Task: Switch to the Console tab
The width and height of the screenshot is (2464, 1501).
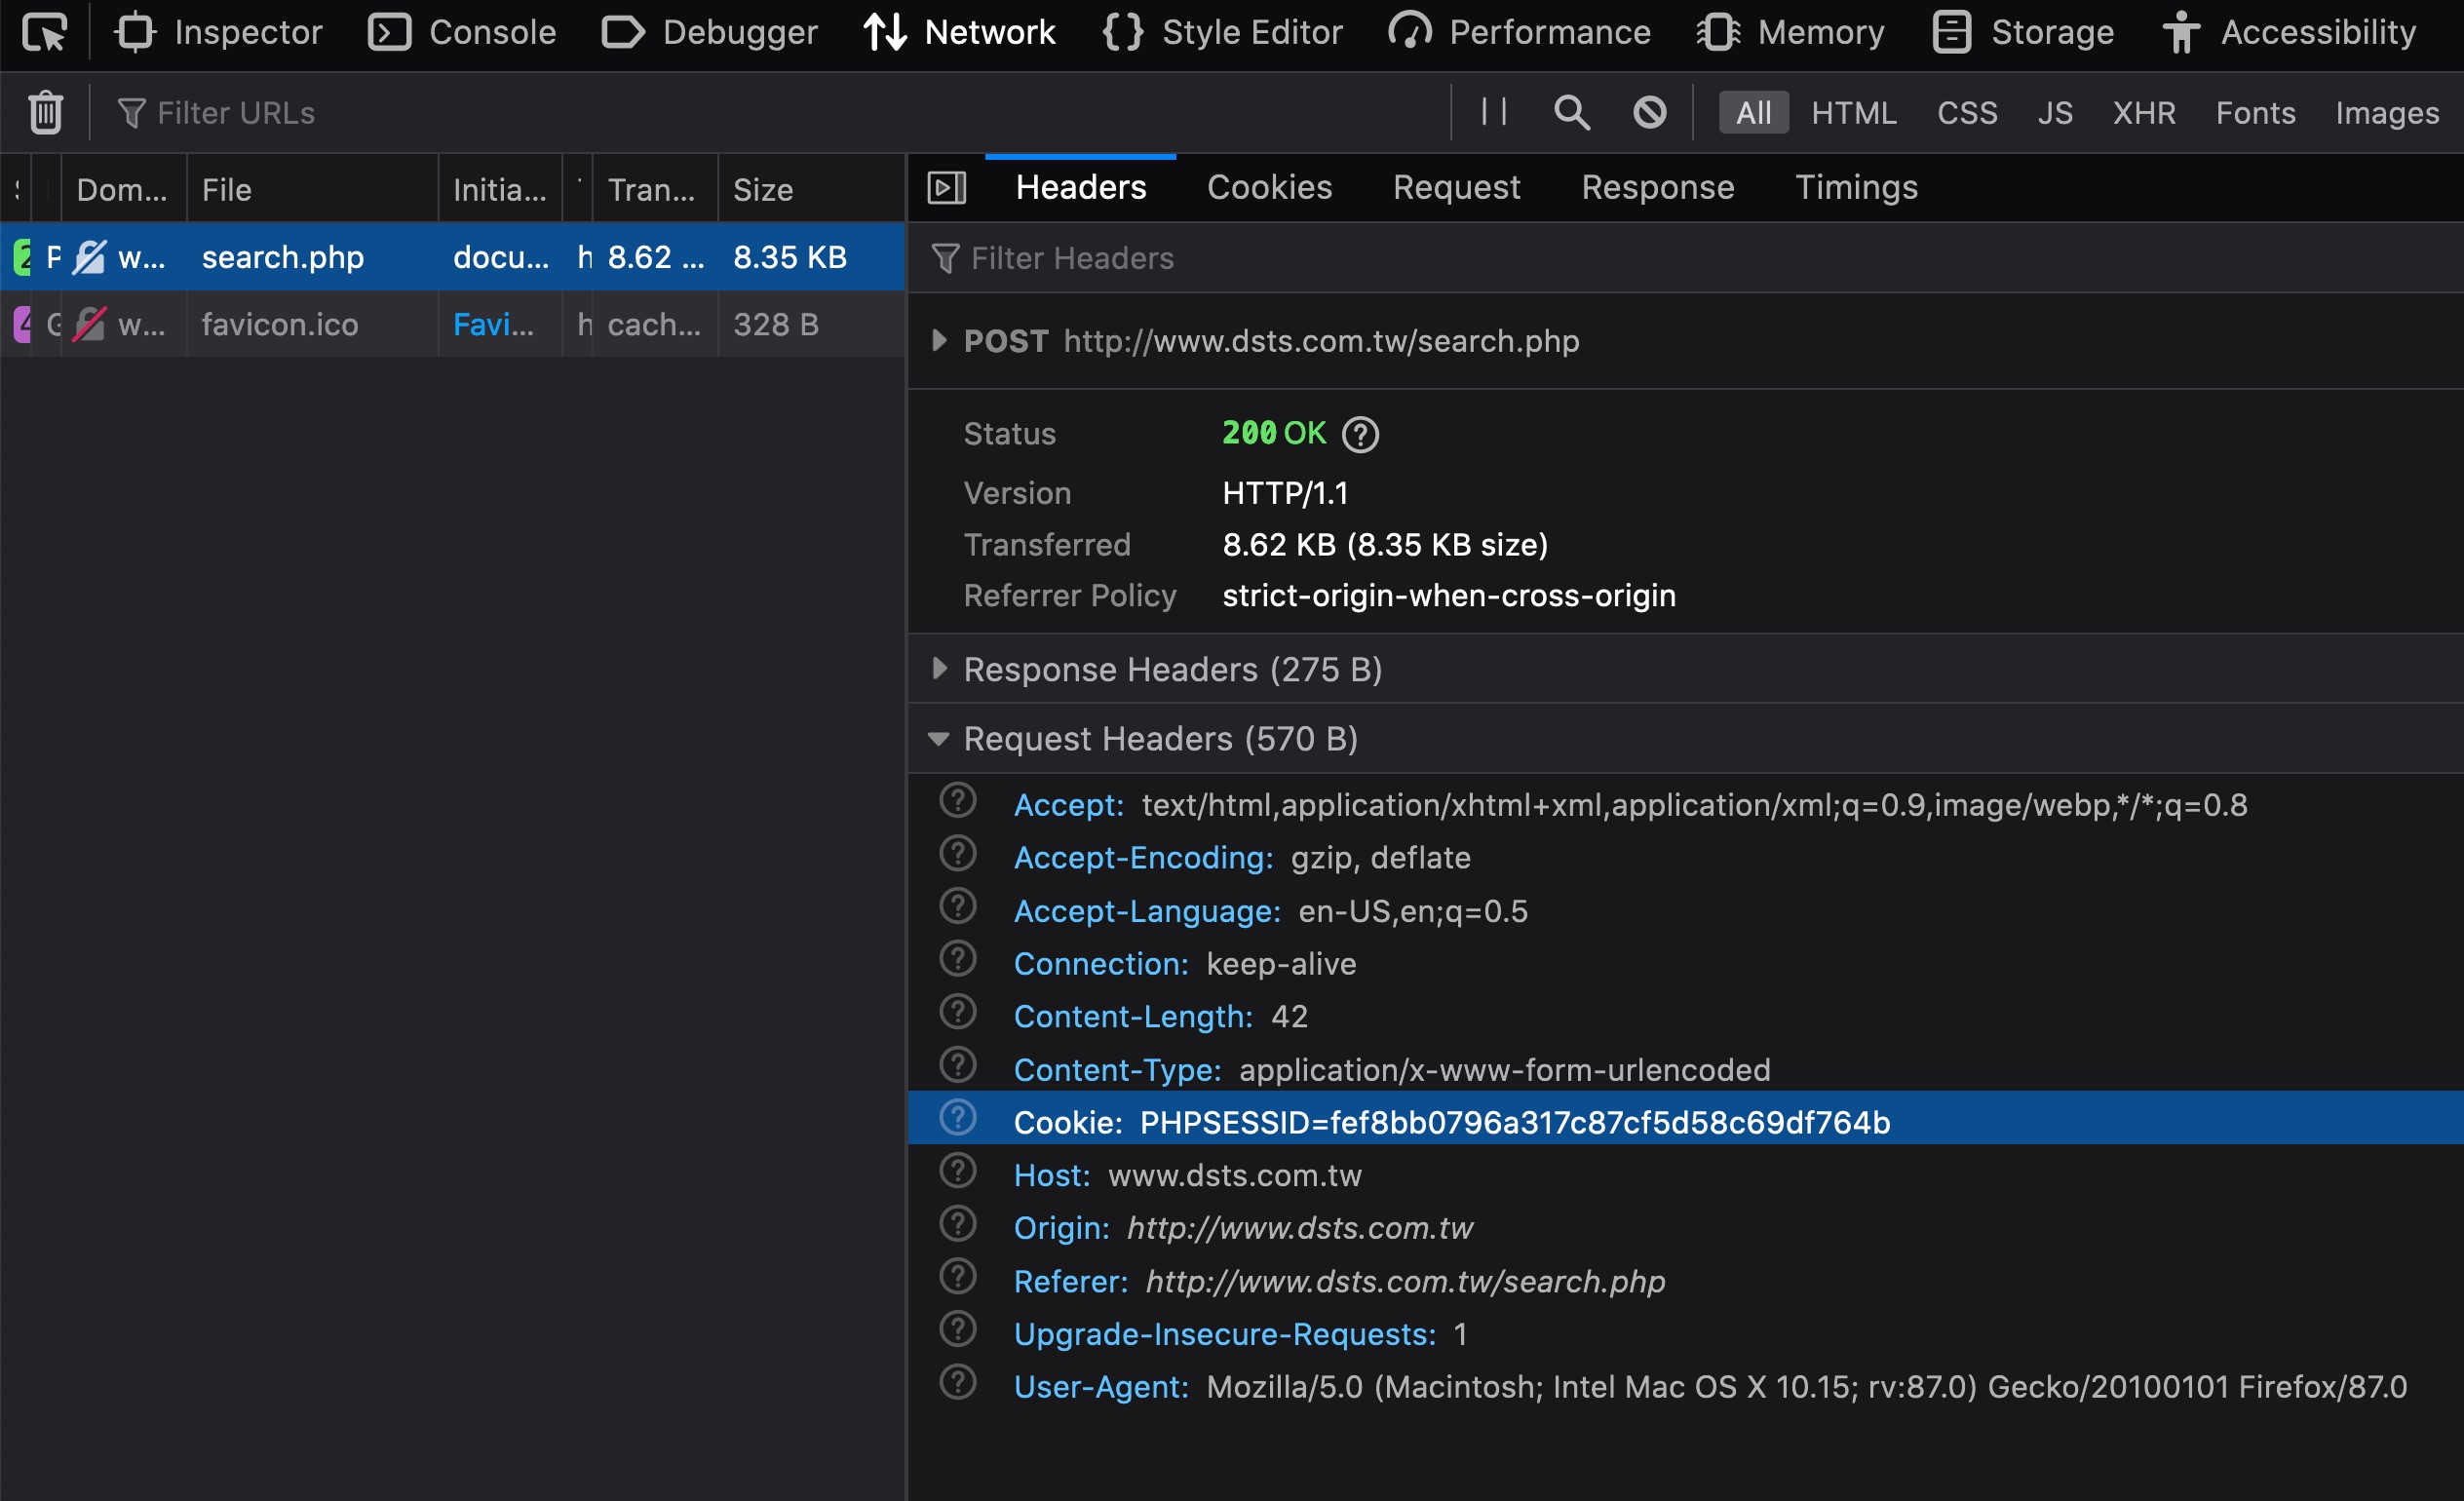Action: point(462,33)
